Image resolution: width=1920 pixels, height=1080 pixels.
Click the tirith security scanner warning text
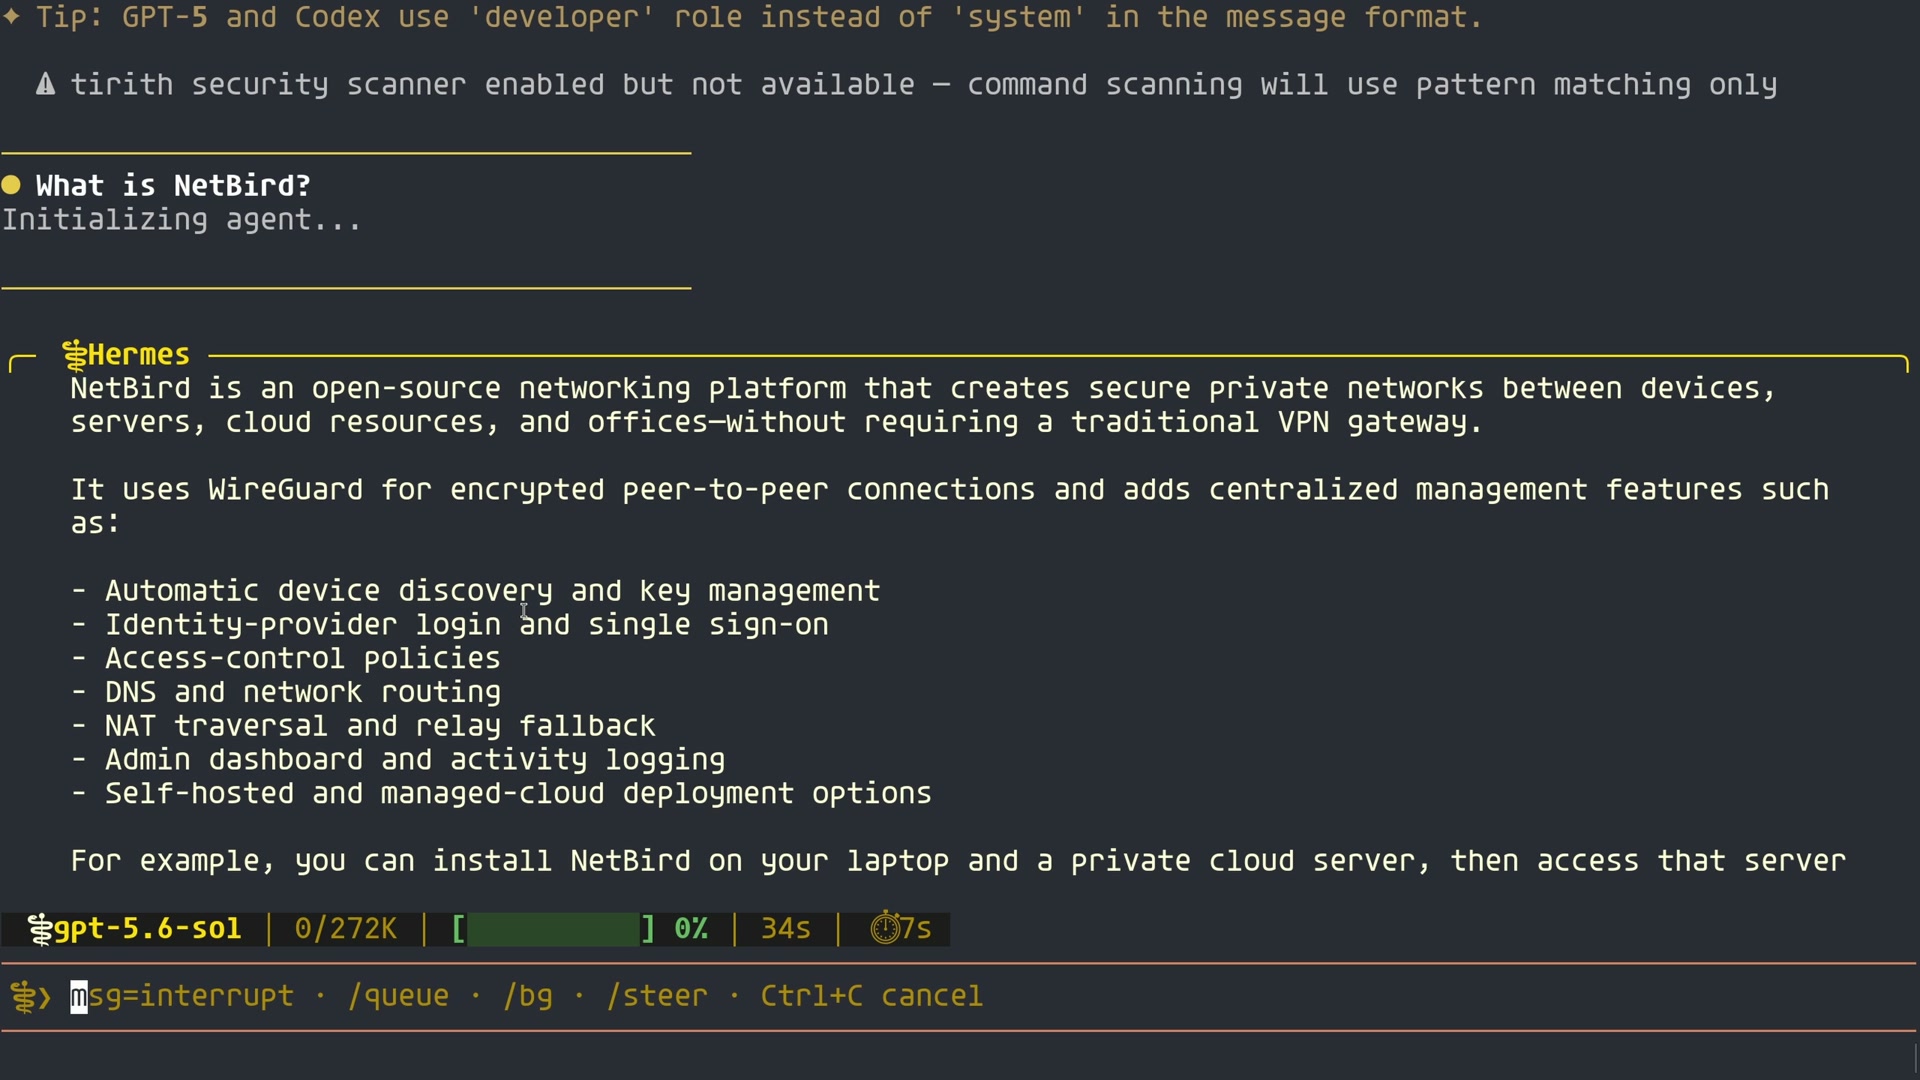924,85
